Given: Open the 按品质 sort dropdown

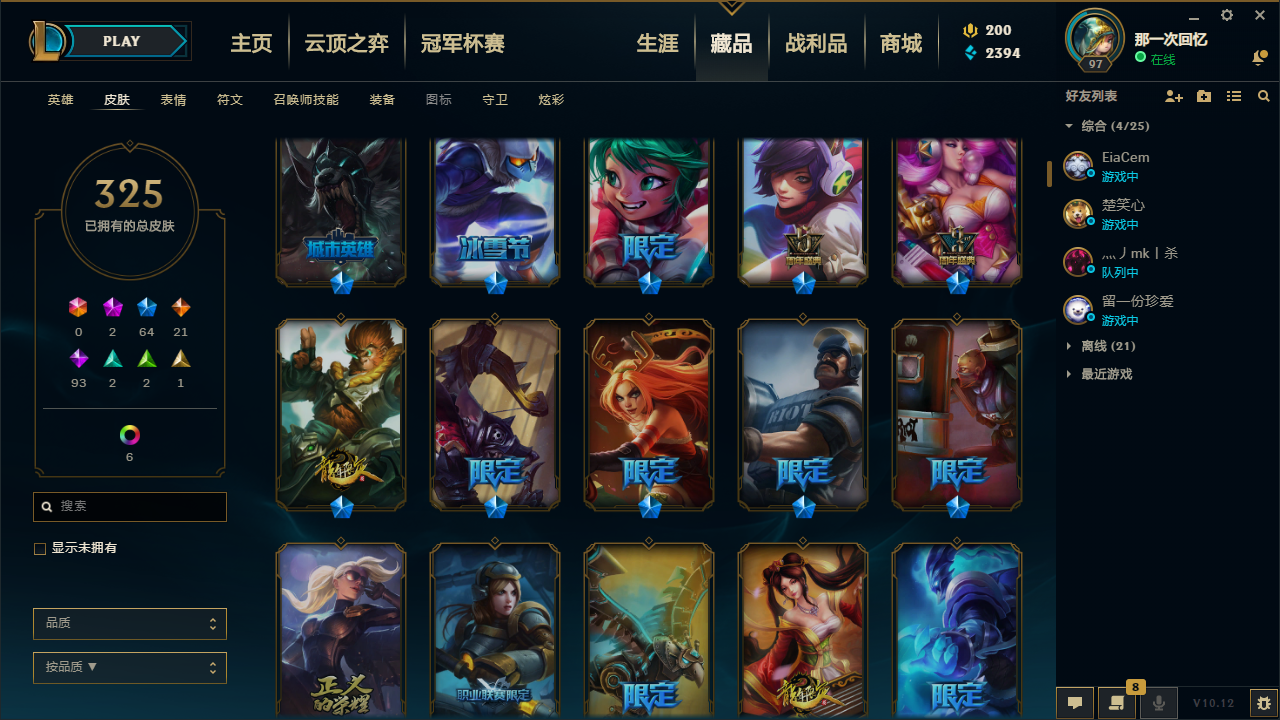Looking at the screenshot, I should point(130,667).
